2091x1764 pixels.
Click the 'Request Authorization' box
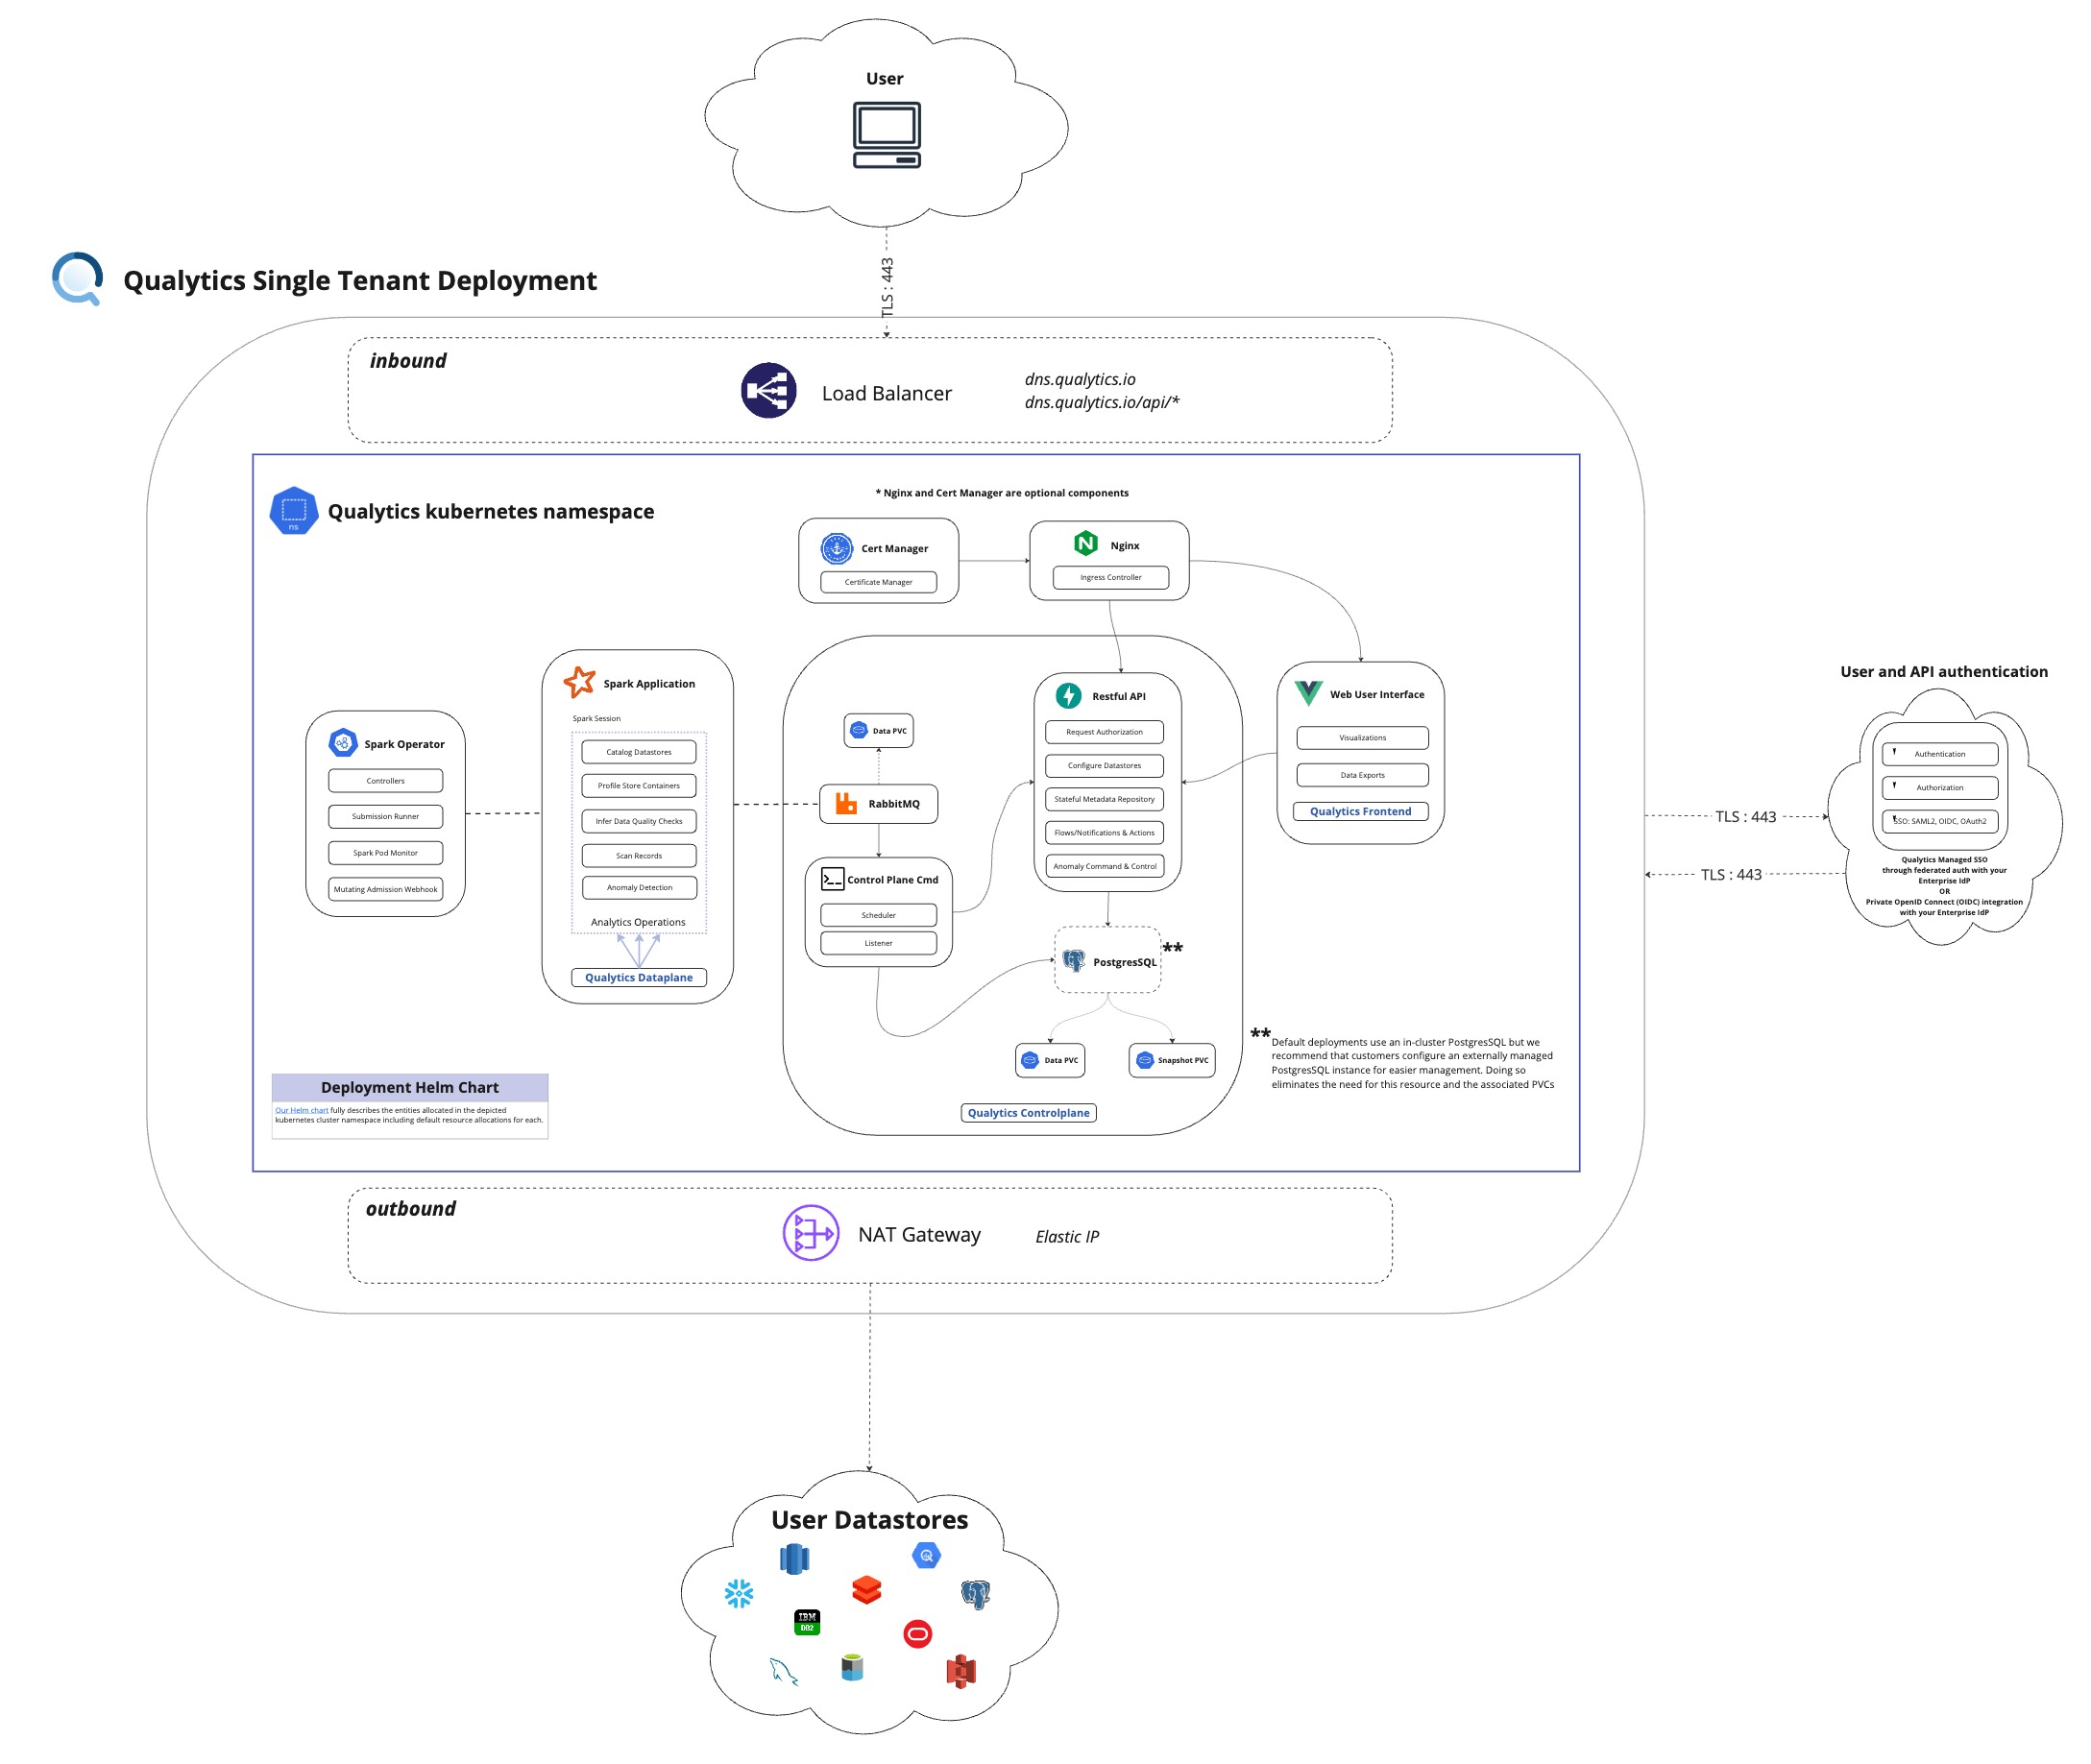coord(1104,732)
